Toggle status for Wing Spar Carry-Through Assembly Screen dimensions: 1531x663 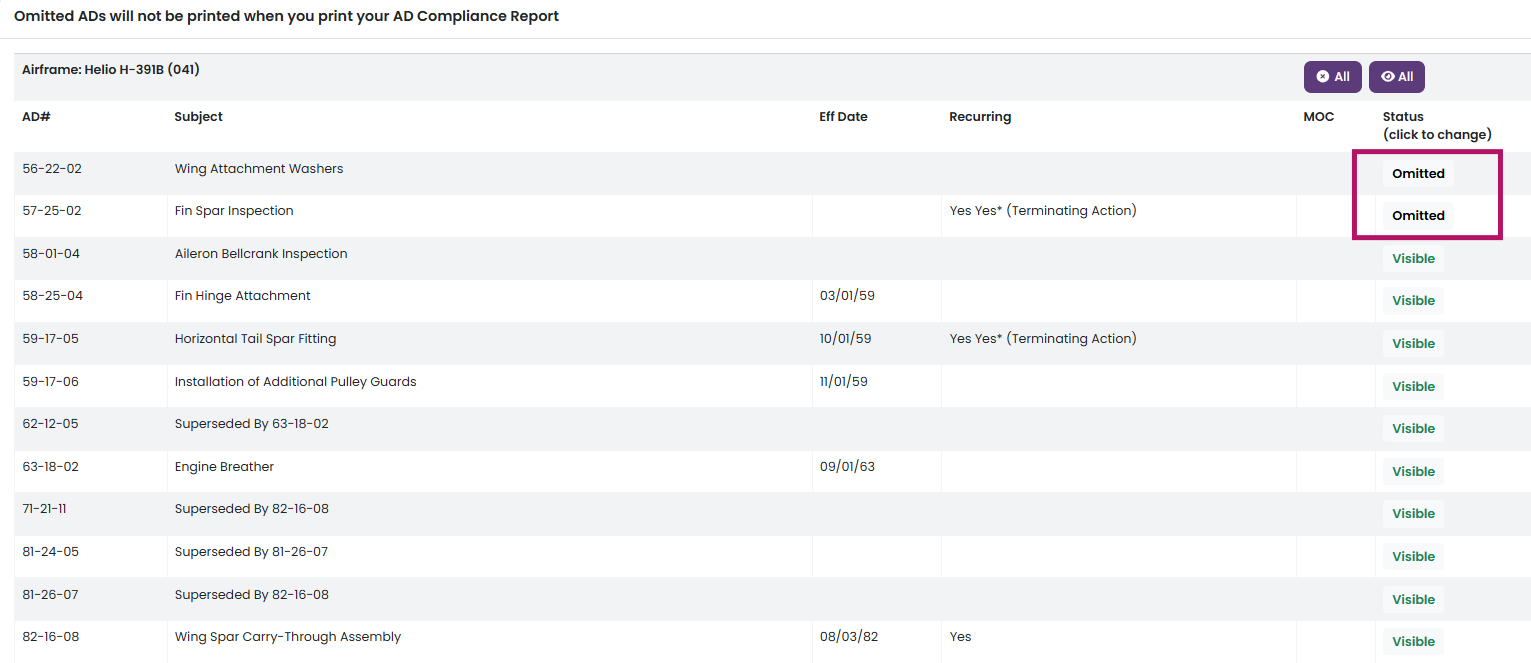tap(1413, 642)
